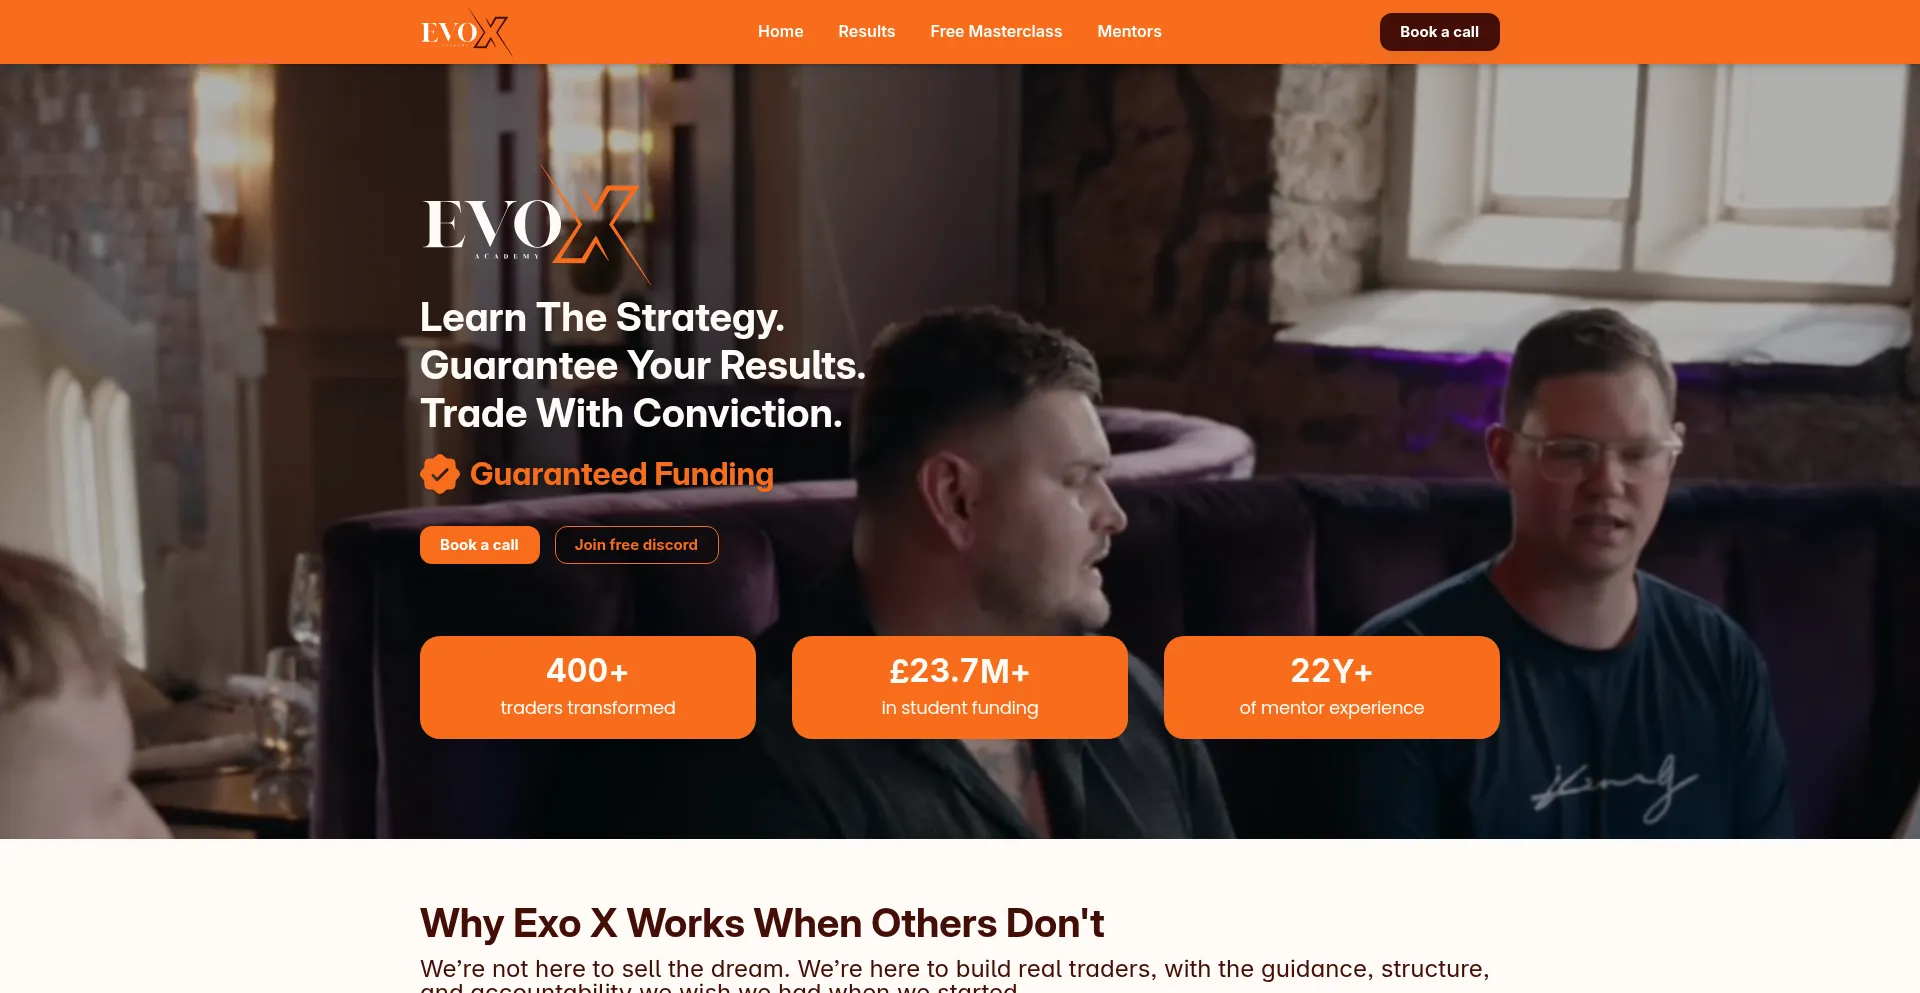This screenshot has height=993, width=1920.
Task: Click the Trade With Conviction headline line
Action: click(631, 414)
